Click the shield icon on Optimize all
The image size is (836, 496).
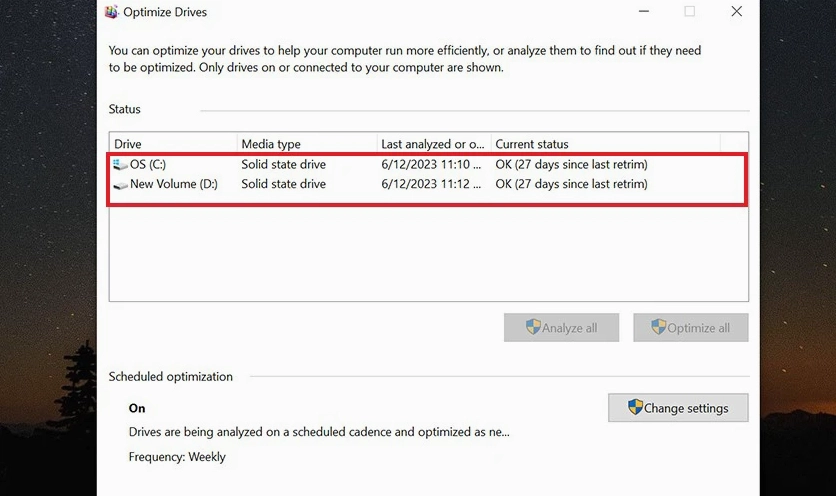[x=658, y=327]
